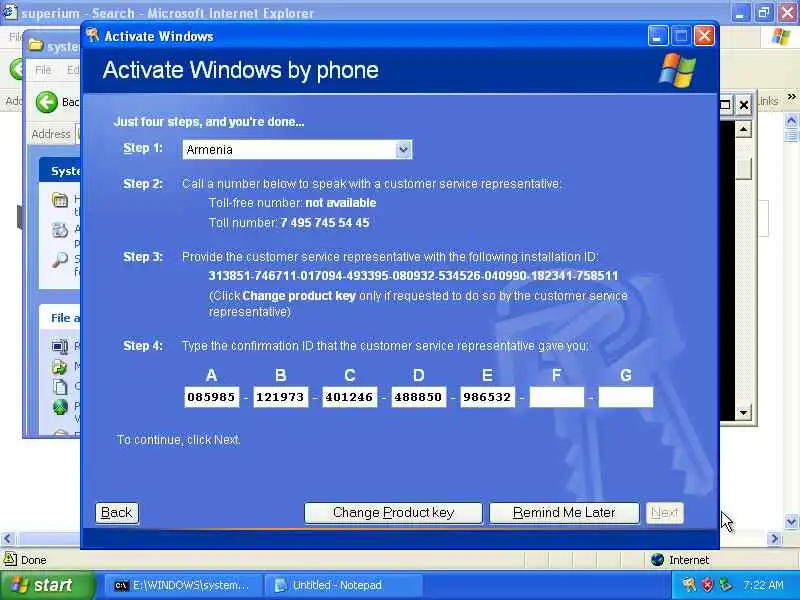Image resolution: width=800 pixels, height=600 pixels.
Task: Expand the Links toolbar chevron
Action: pyautogui.click(x=791, y=96)
